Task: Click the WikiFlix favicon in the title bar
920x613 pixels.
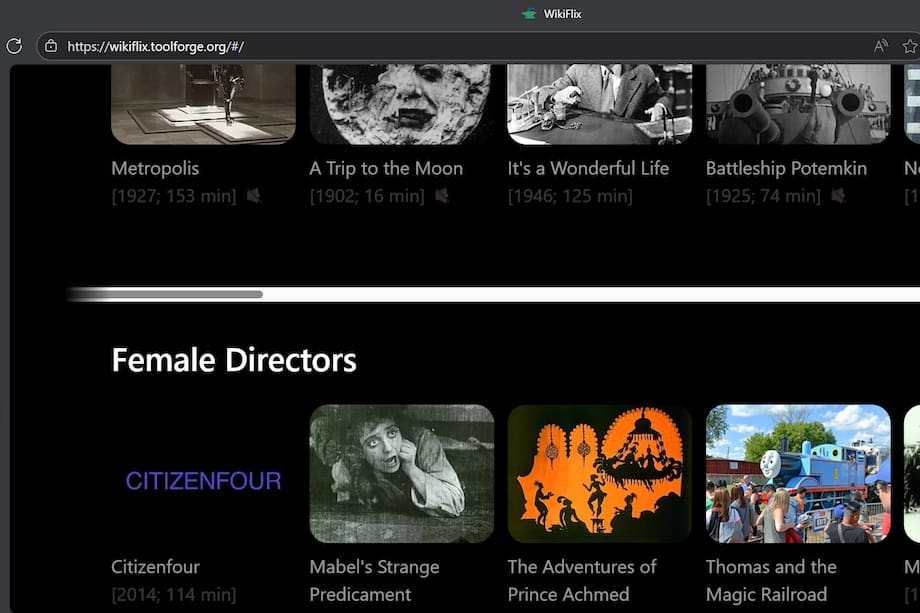Action: coord(530,14)
